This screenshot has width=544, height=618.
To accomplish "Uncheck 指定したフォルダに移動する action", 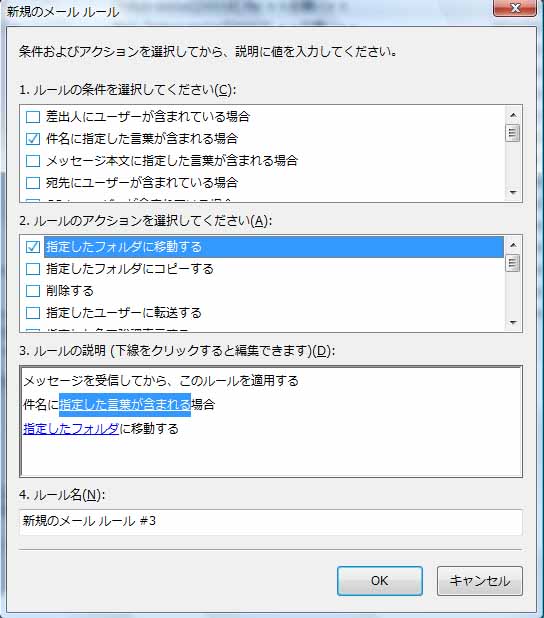I will pyautogui.click(x=33, y=247).
